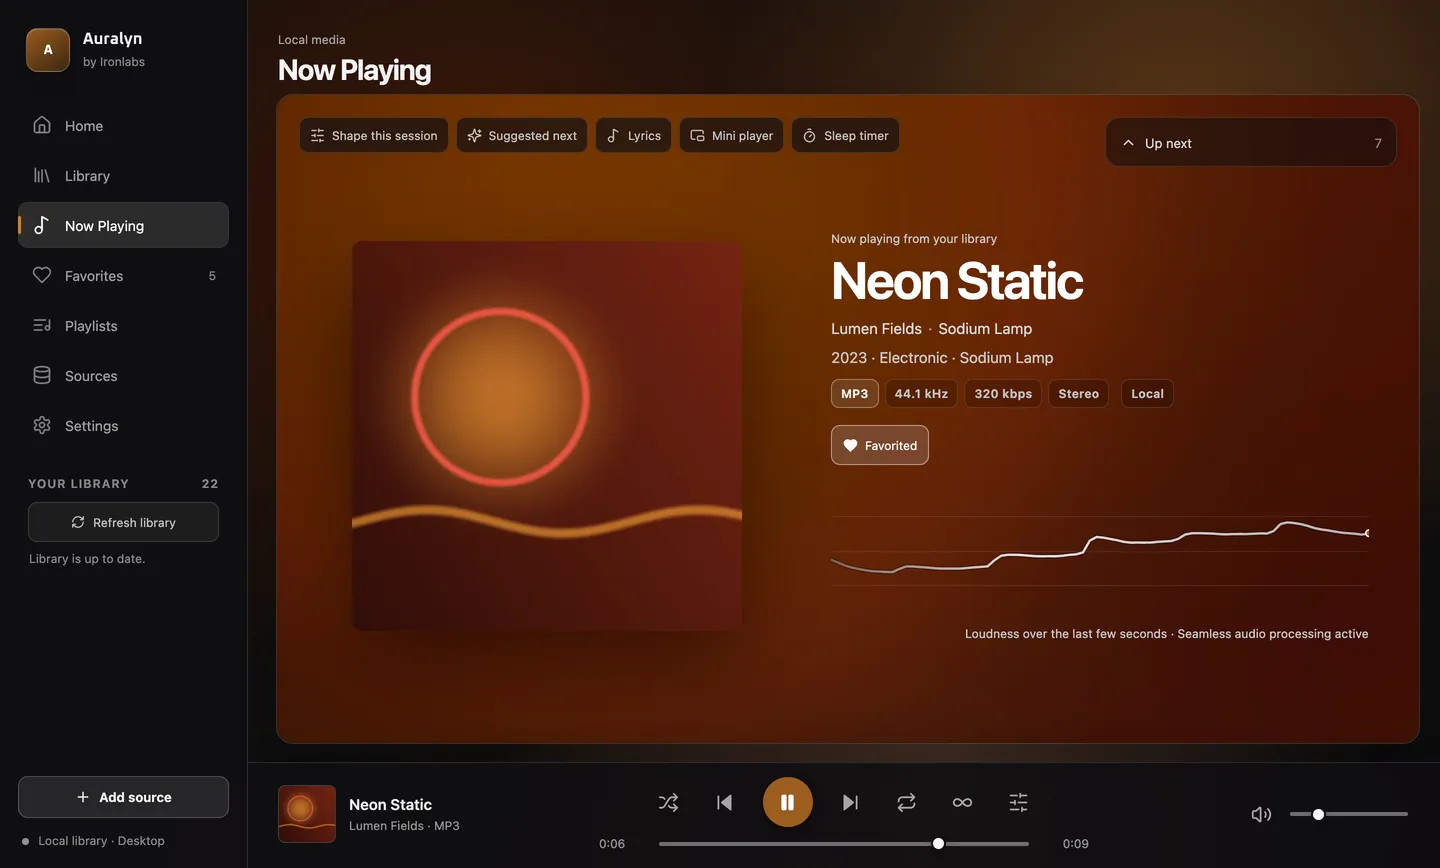Expand the Up next queue
Image resolution: width=1440 pixels, height=868 pixels.
1251,143
